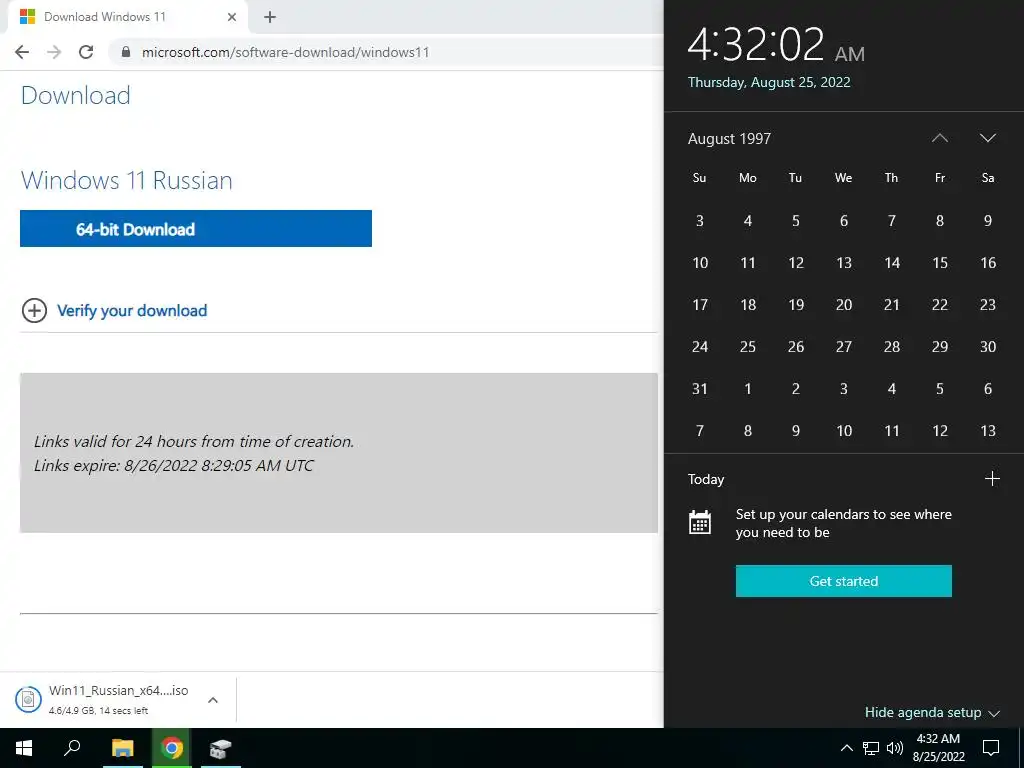Click the padlock site info icon
Screen dimensions: 1024x768
[126, 52]
